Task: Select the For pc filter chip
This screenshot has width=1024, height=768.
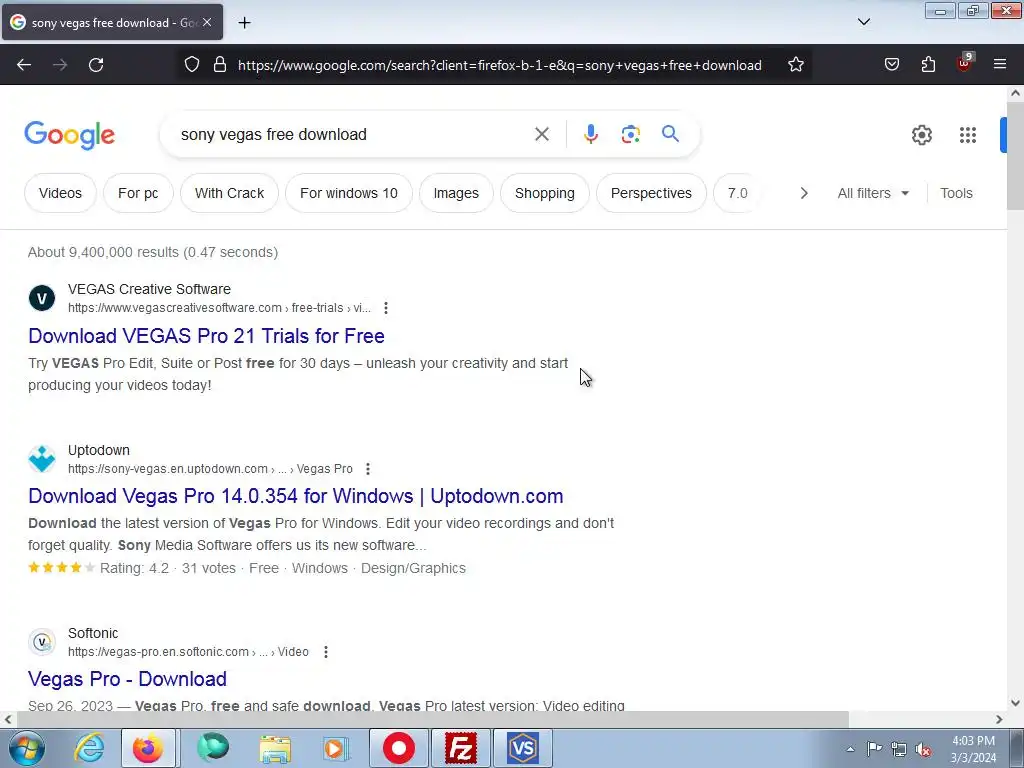Action: (138, 193)
